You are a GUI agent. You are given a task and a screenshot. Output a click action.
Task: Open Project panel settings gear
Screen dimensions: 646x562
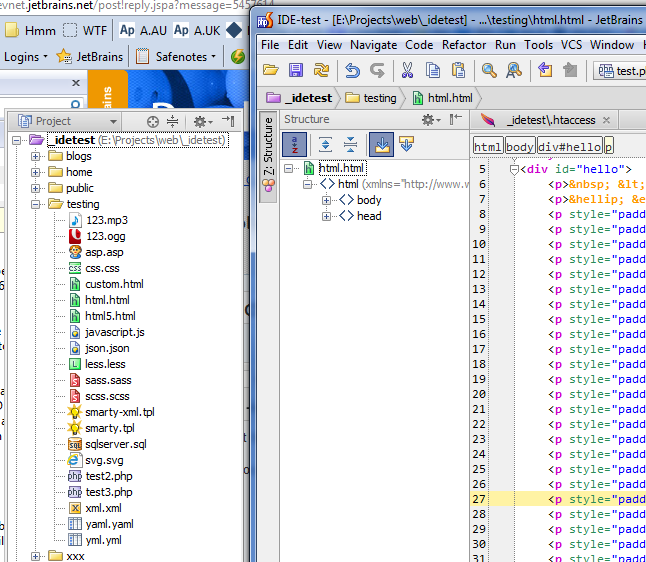point(203,122)
